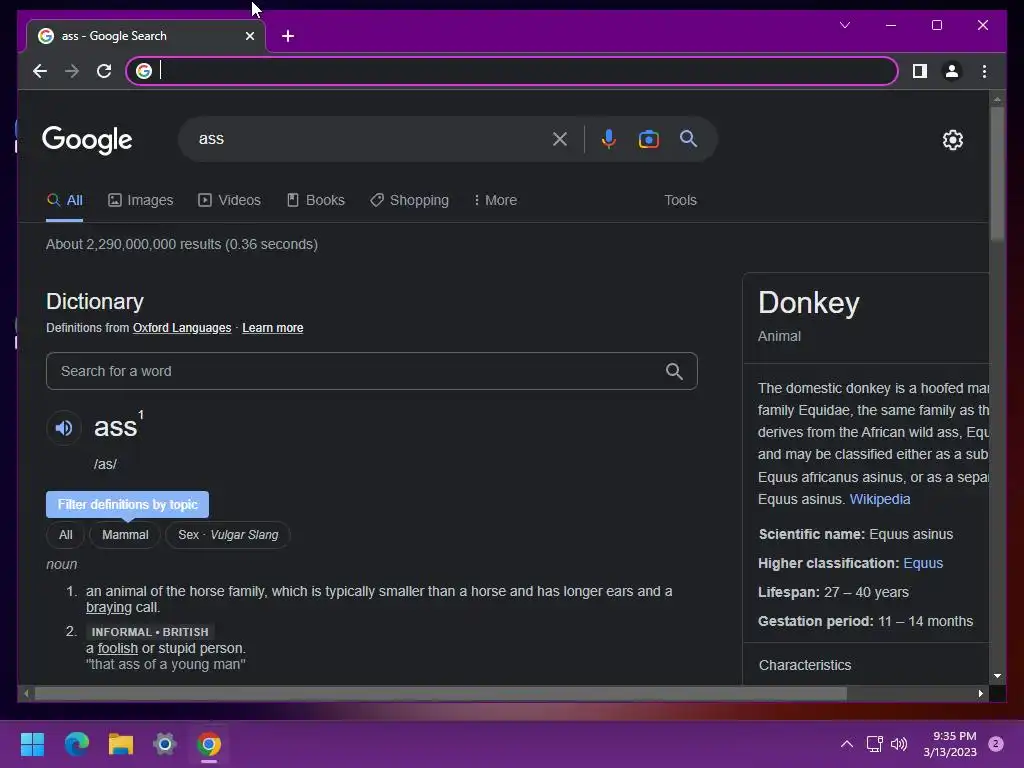Open a new tab with plus icon
The width and height of the screenshot is (1024, 768).
coord(288,36)
